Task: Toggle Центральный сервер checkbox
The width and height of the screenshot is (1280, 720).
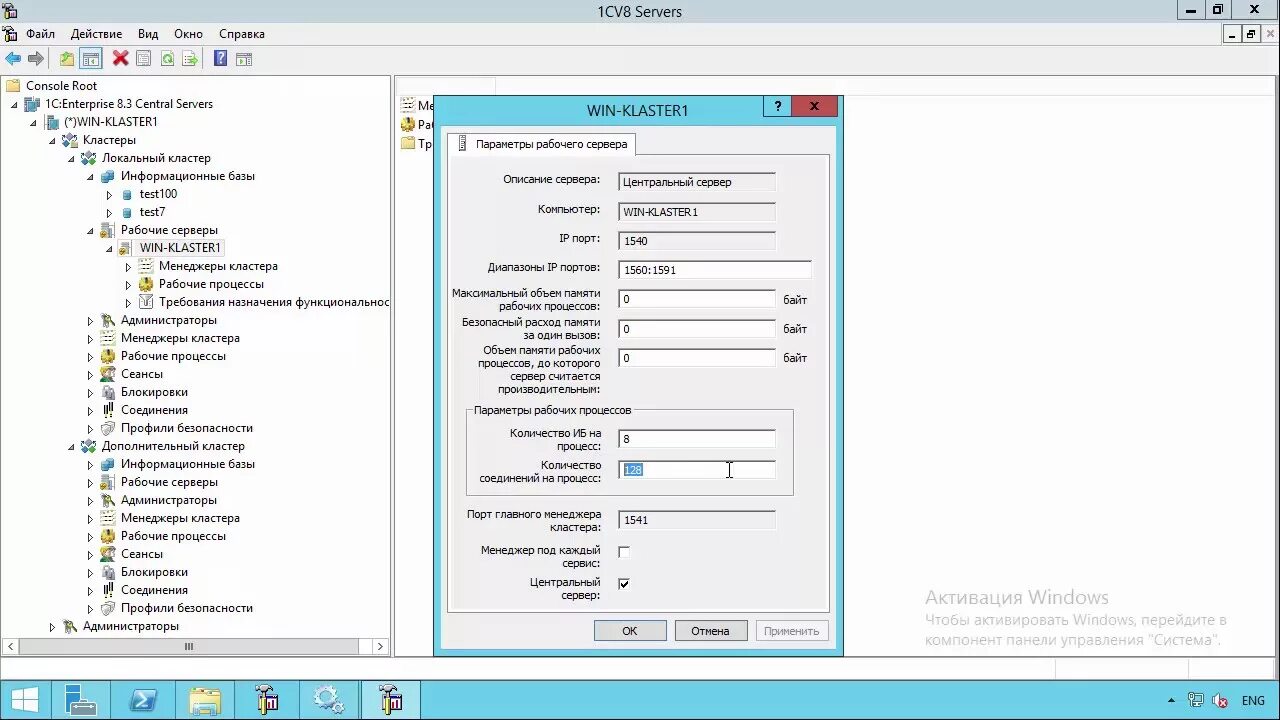Action: [x=624, y=584]
